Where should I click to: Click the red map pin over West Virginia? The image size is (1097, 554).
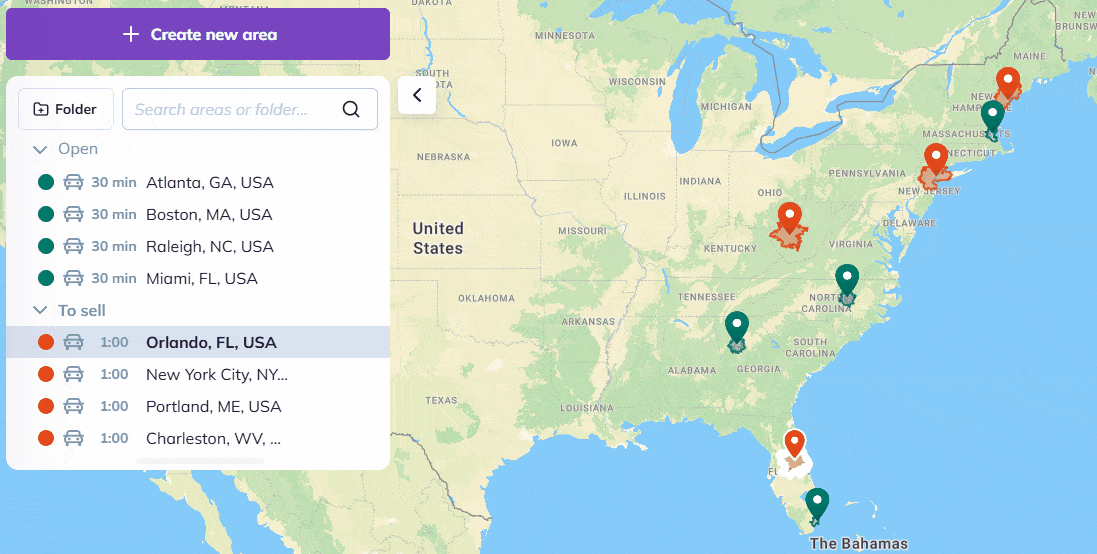[x=790, y=217]
